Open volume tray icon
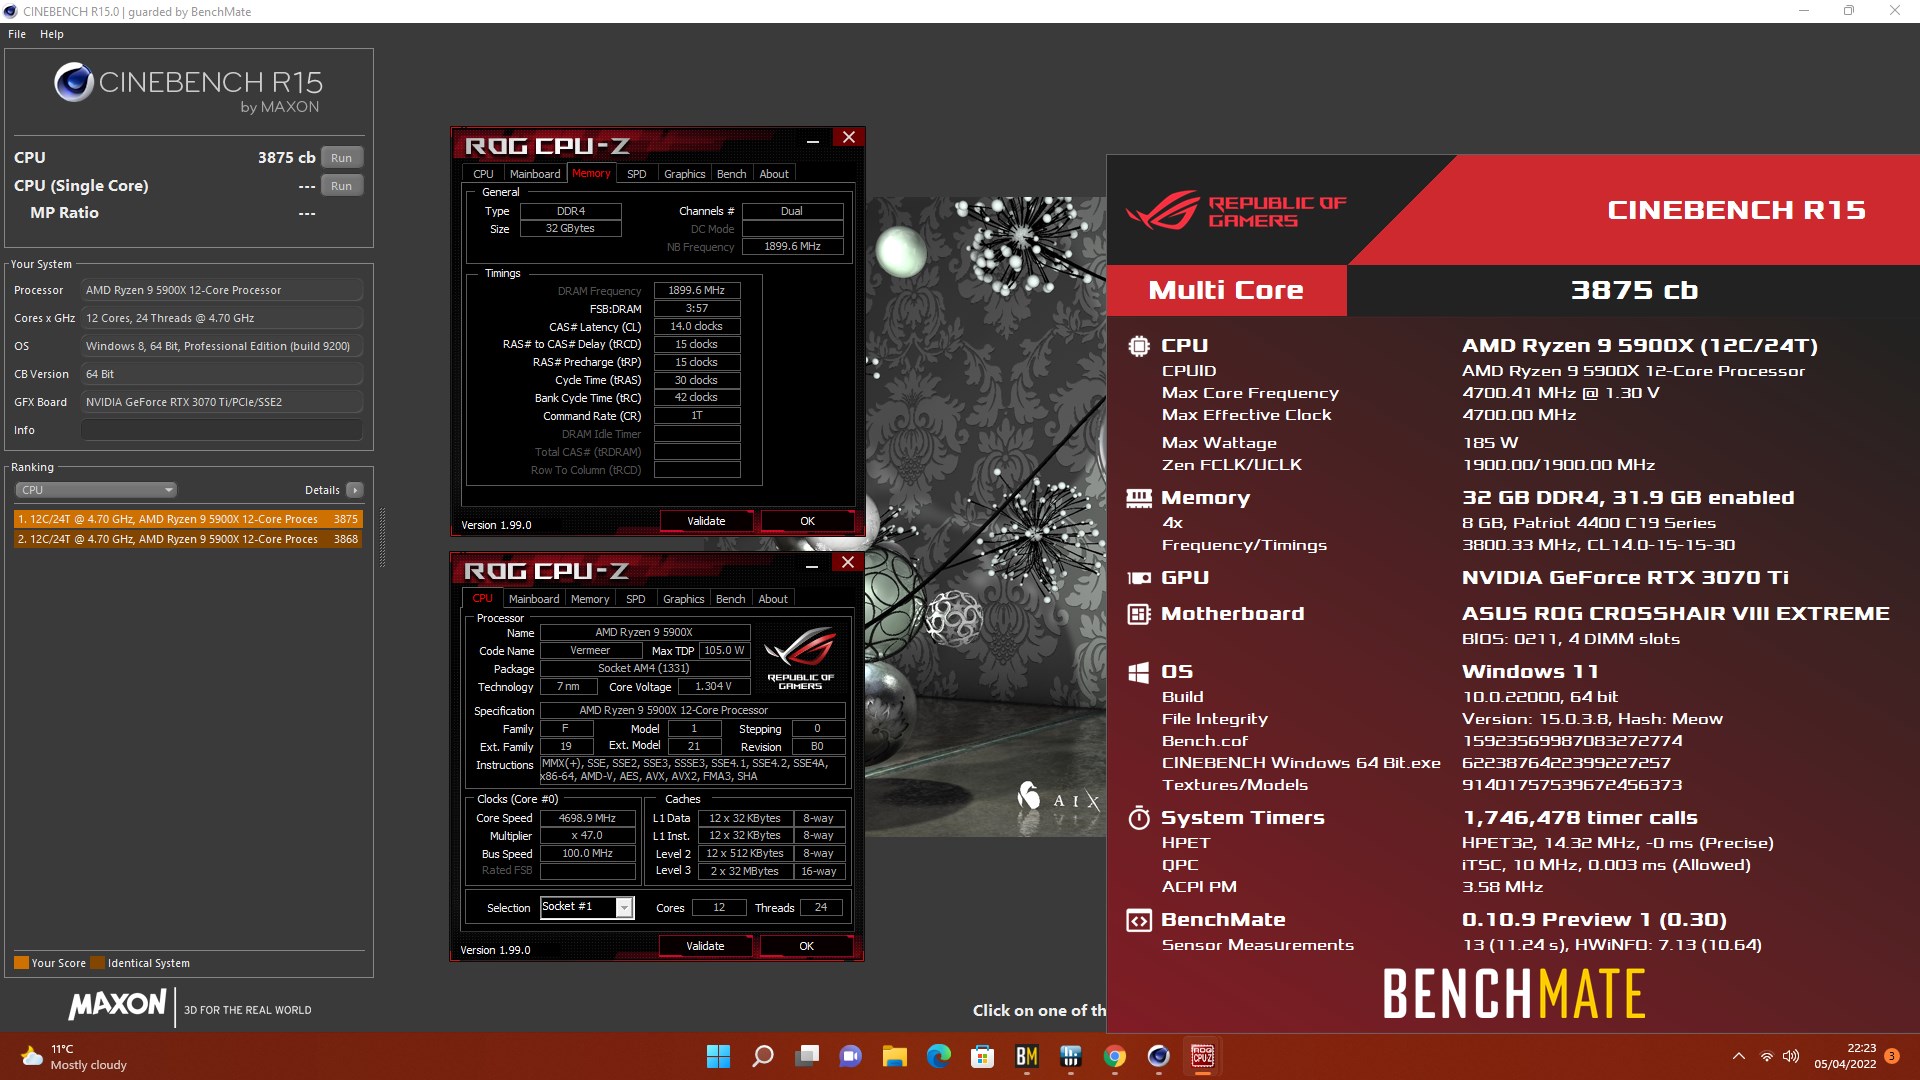Viewport: 1920px width, 1080px height. click(1791, 1056)
